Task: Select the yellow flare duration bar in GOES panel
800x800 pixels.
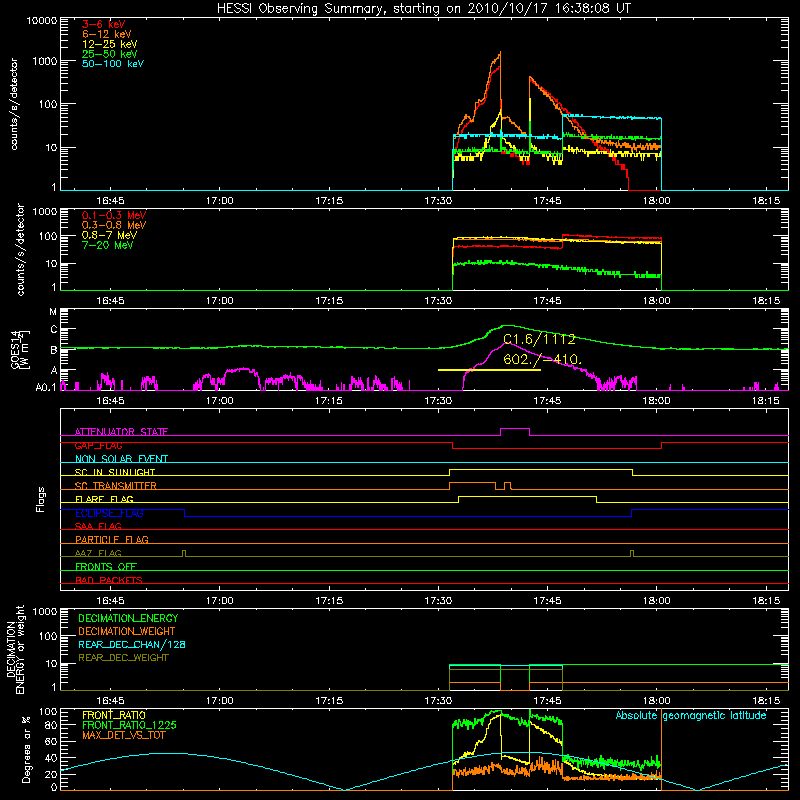Action: [x=489, y=370]
